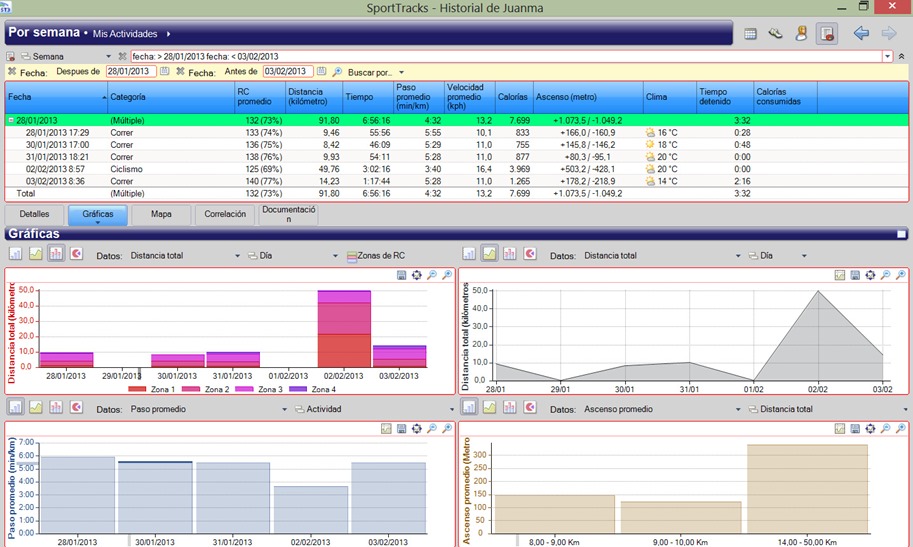Open the Mapa tab
The width and height of the screenshot is (913, 547).
[161, 214]
